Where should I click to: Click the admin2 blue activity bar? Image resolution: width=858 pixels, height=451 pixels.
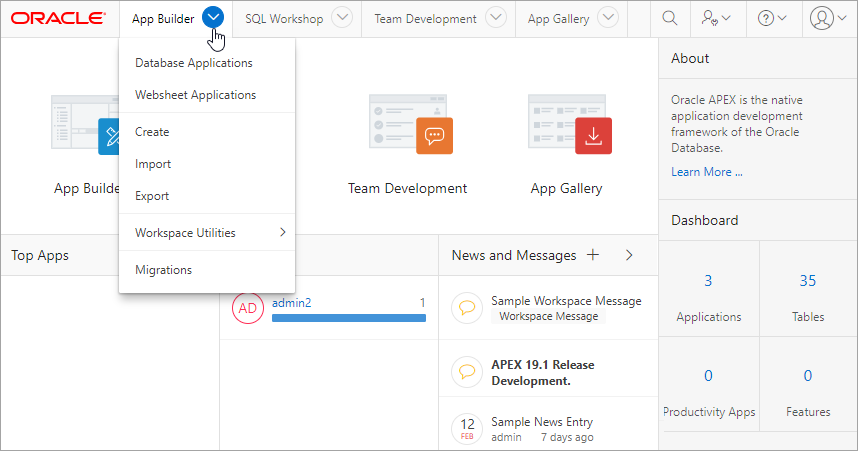coord(349,318)
